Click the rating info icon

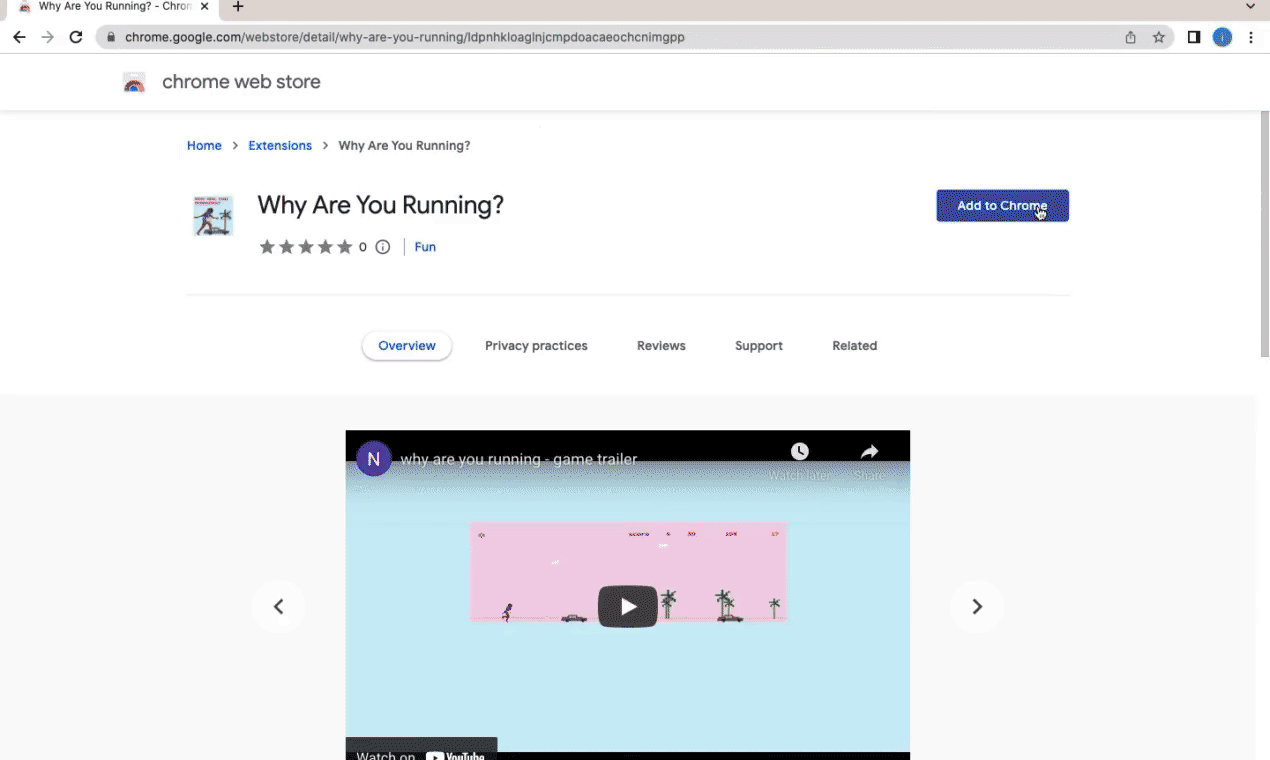(382, 247)
